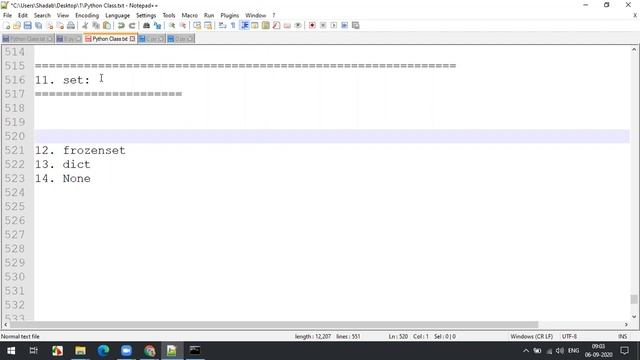Redo the edit via toolbar arrow

coord(132,25)
